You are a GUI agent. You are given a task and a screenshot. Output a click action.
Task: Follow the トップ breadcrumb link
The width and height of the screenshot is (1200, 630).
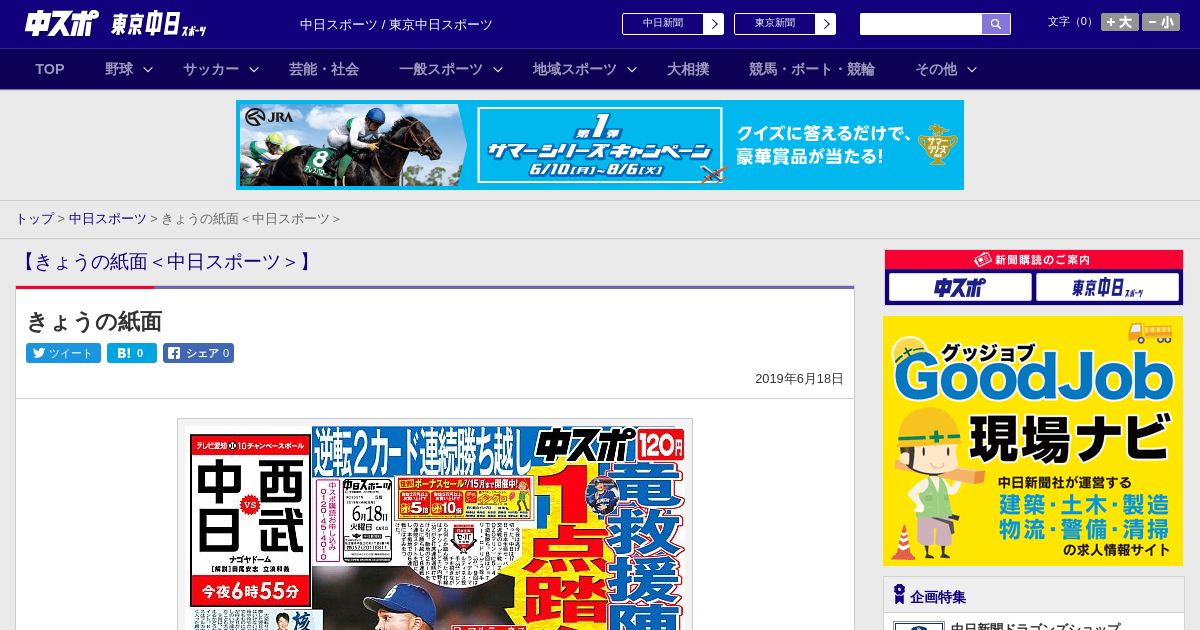34,218
